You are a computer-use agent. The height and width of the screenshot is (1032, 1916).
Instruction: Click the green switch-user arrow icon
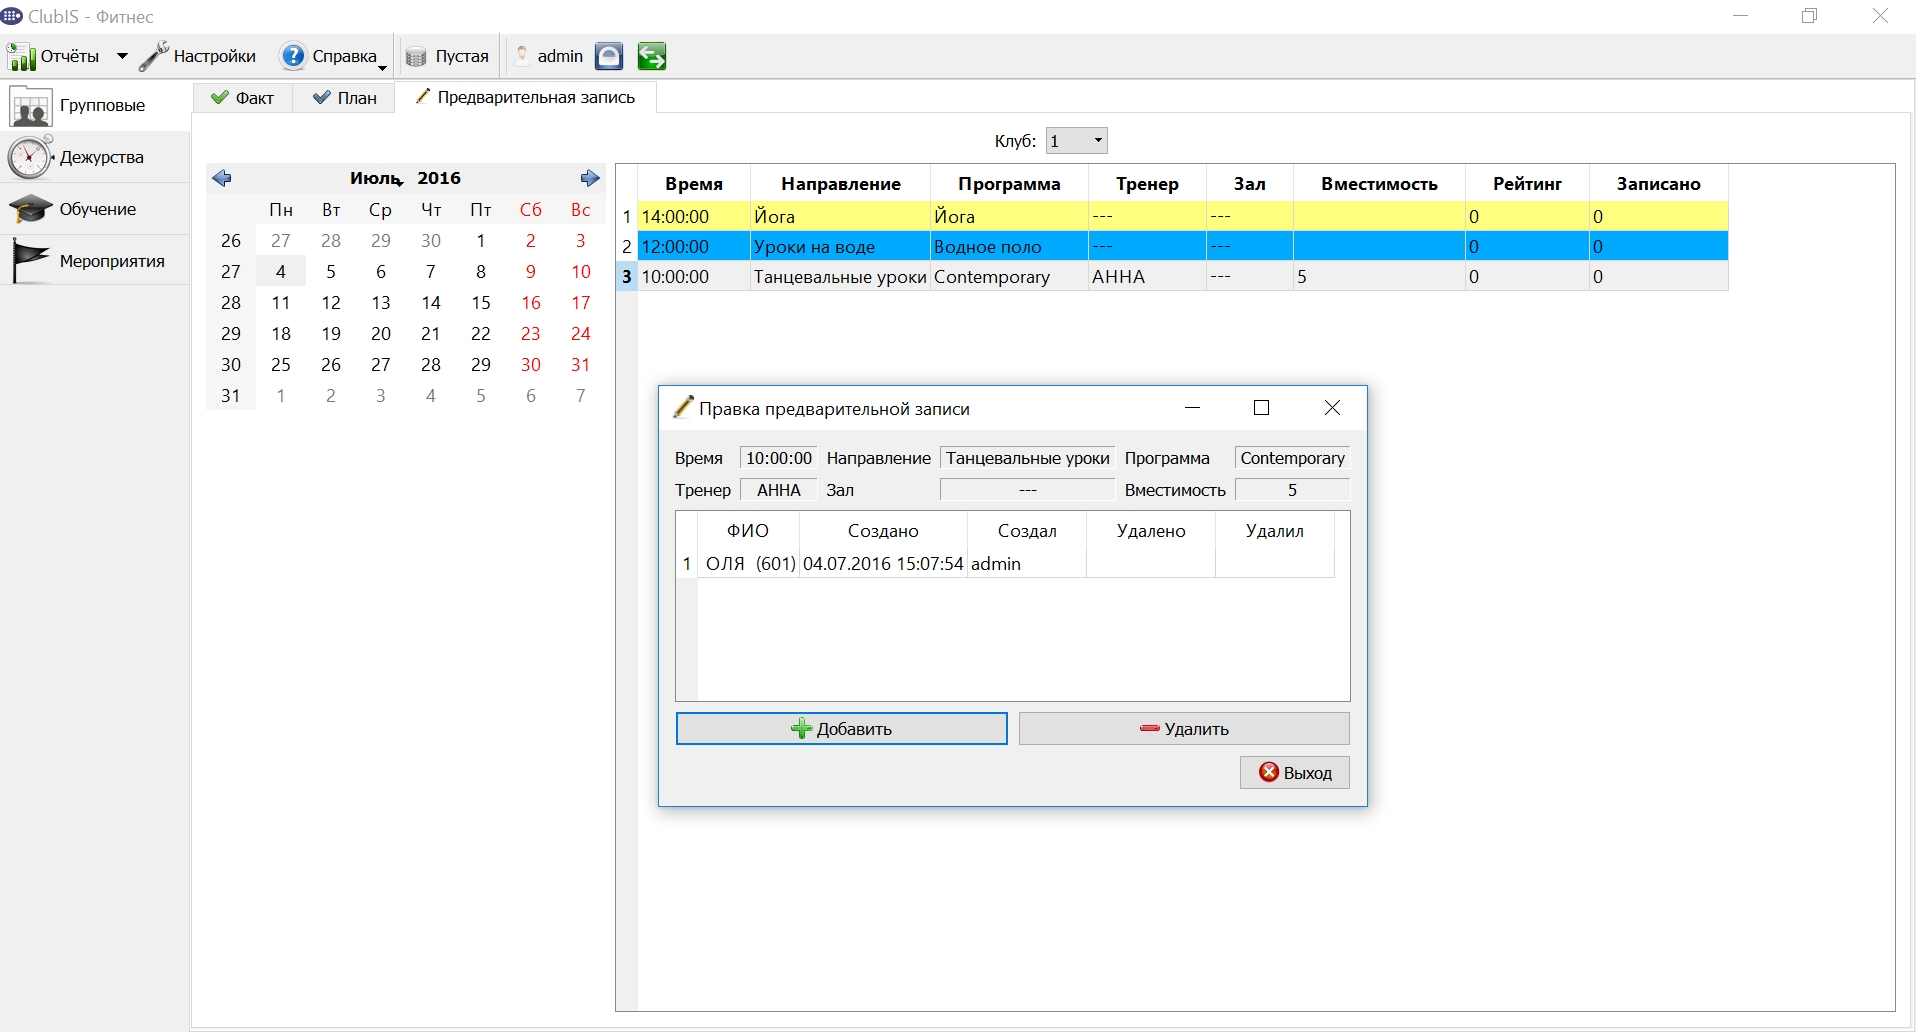point(652,57)
